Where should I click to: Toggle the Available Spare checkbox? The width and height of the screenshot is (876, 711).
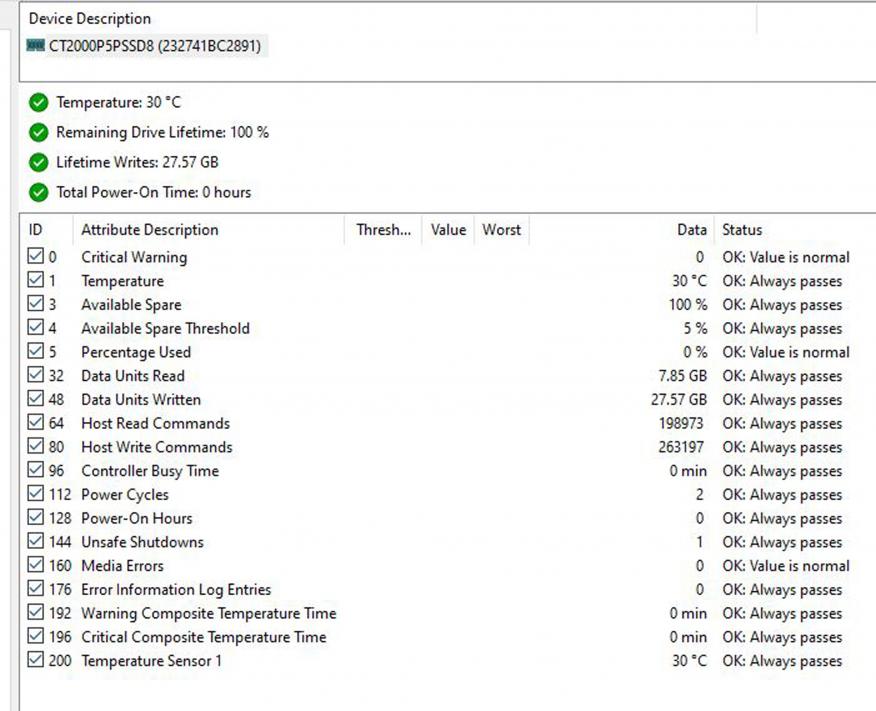pos(36,305)
